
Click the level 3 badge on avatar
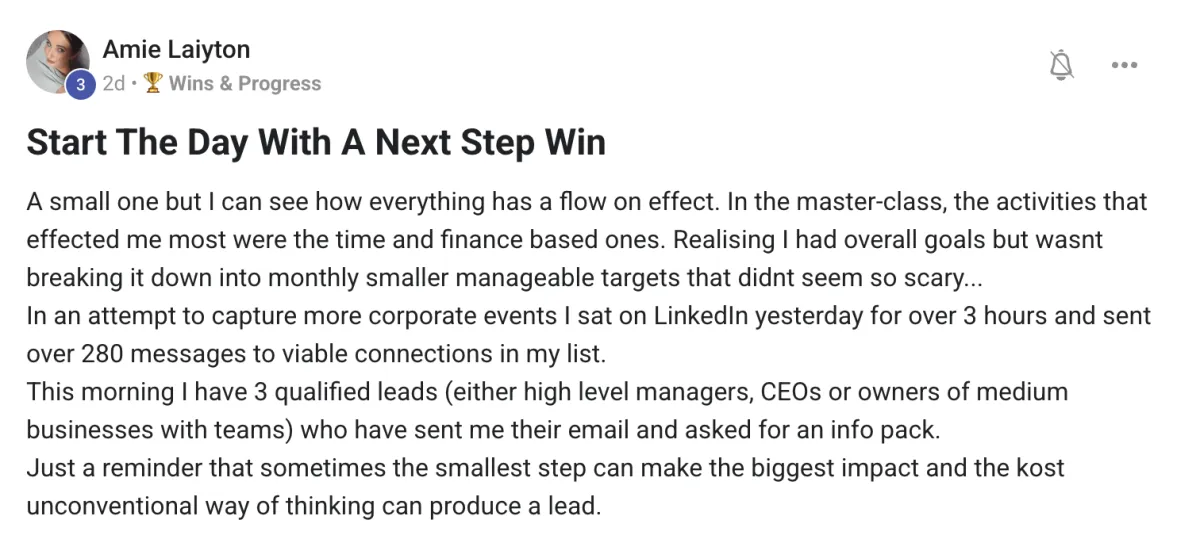click(x=81, y=85)
